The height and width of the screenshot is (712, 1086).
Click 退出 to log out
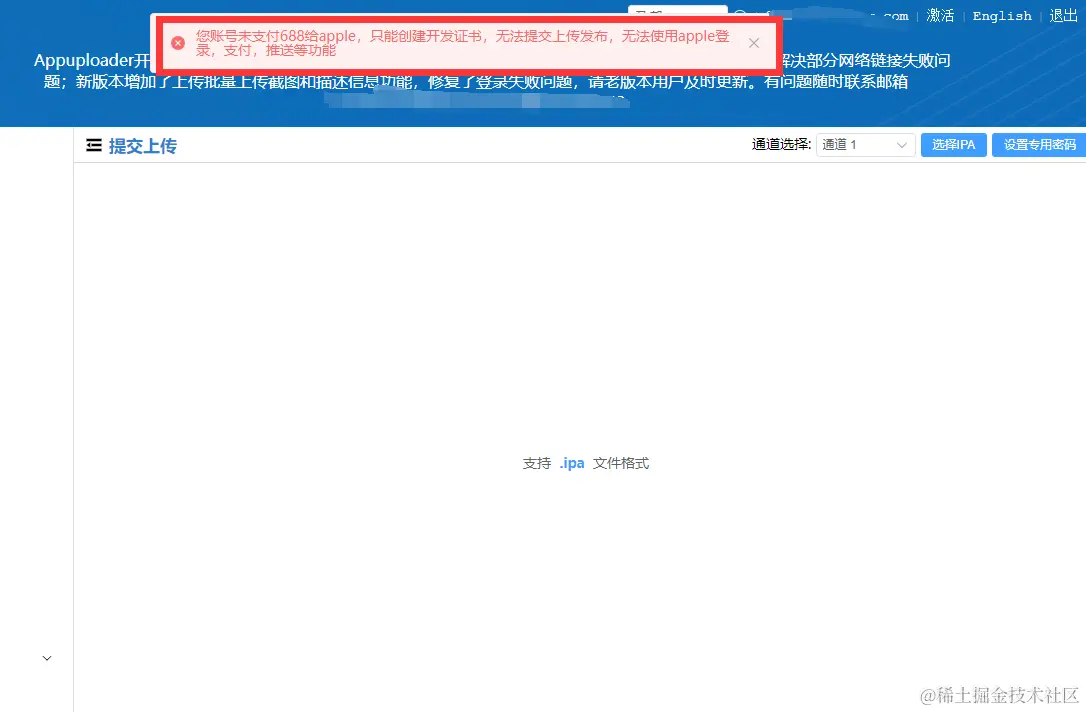(x=1063, y=16)
